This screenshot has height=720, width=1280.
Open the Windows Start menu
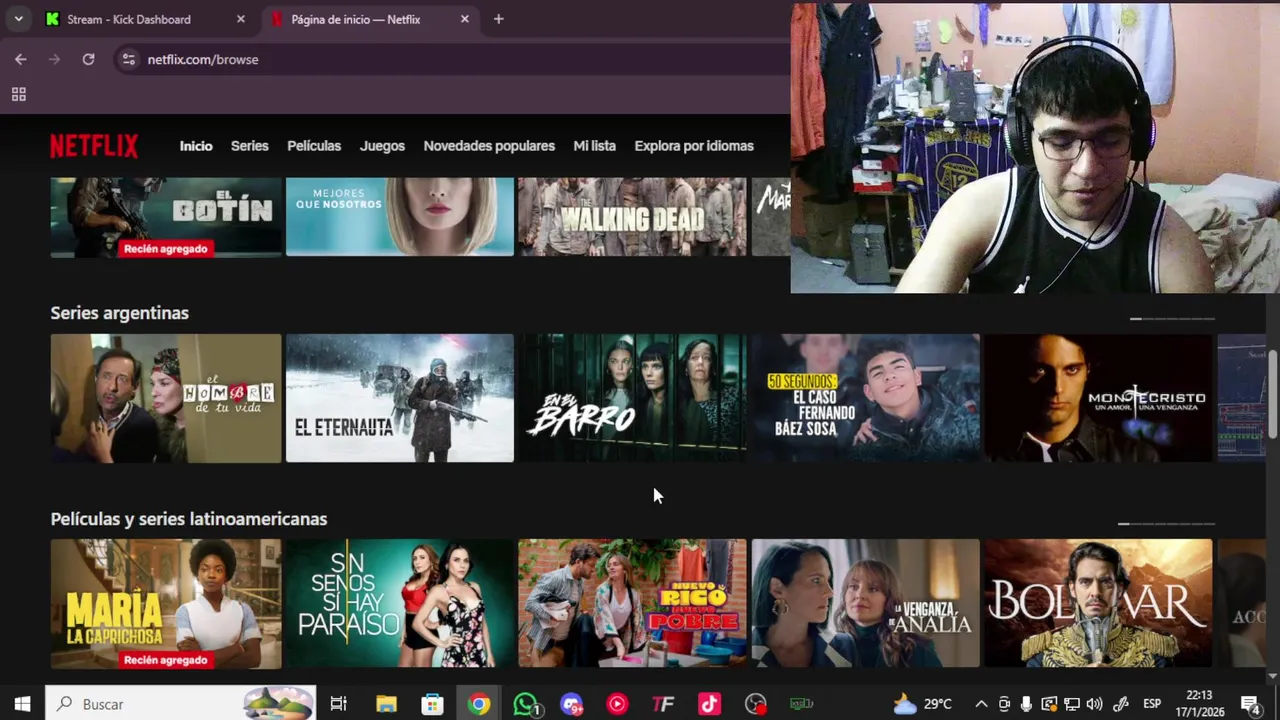pos(22,704)
